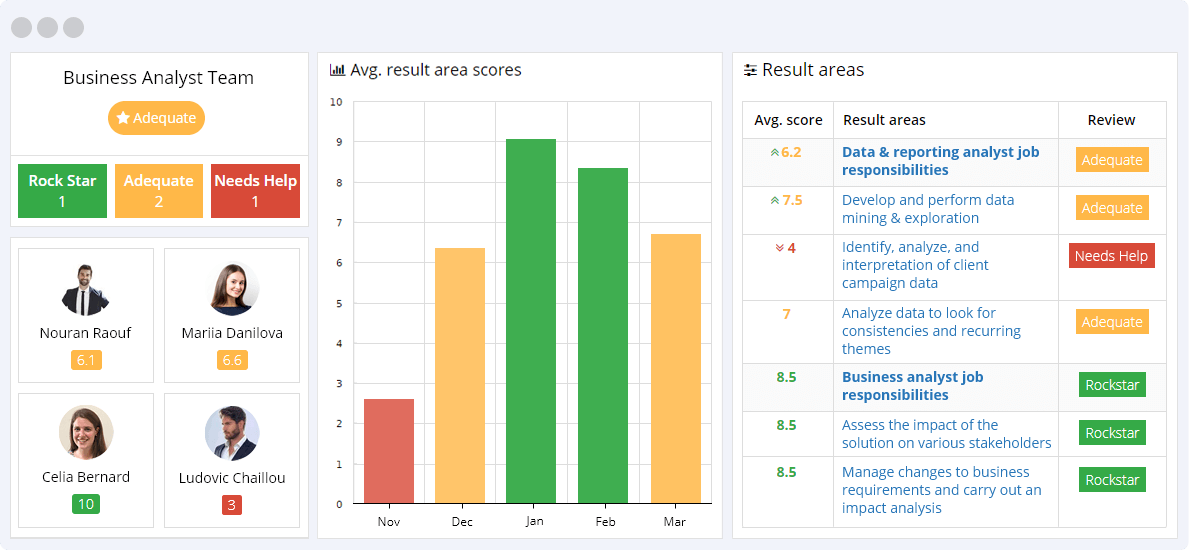The height and width of the screenshot is (550, 1189).
Task: Click the green up arrows next to 7.5
Action: 774,200
